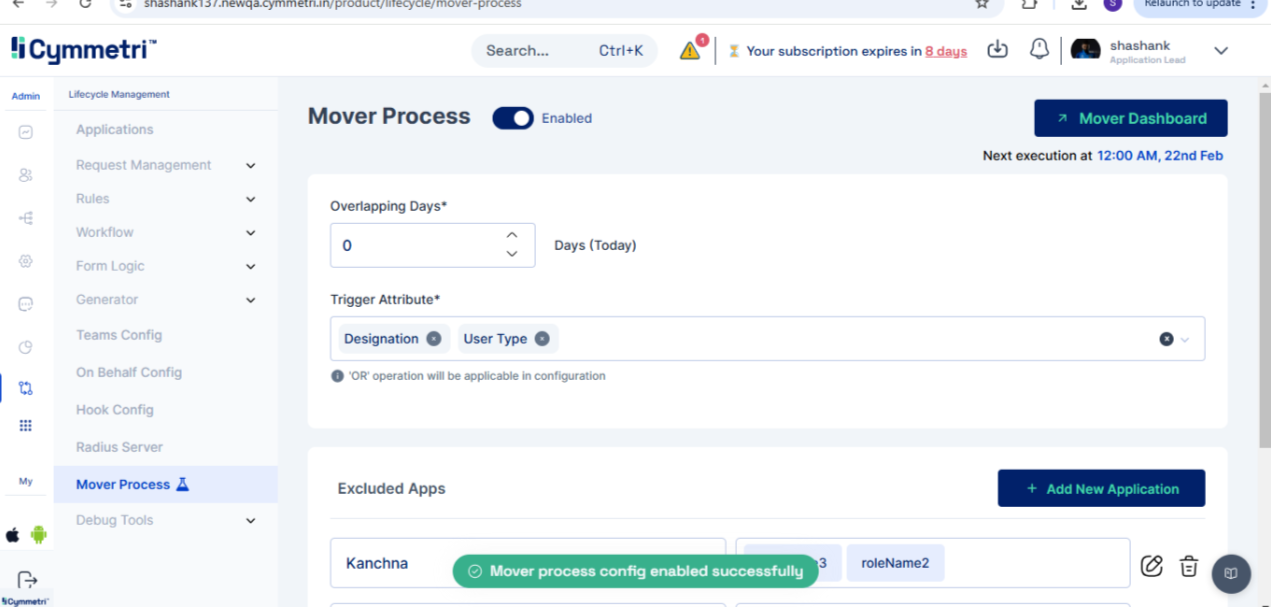Remove the Designation trigger attribute tag
1271x607 pixels.
[x=434, y=339]
